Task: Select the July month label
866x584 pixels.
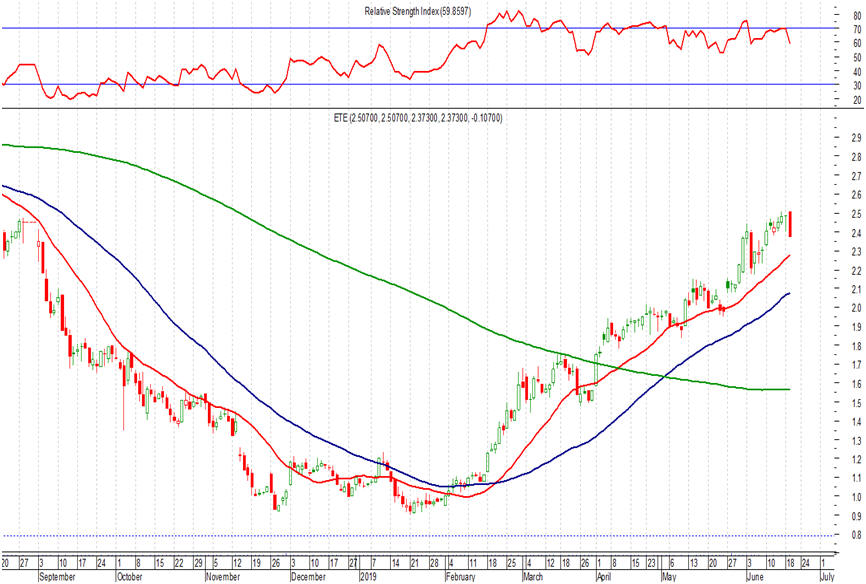Action: [827, 577]
